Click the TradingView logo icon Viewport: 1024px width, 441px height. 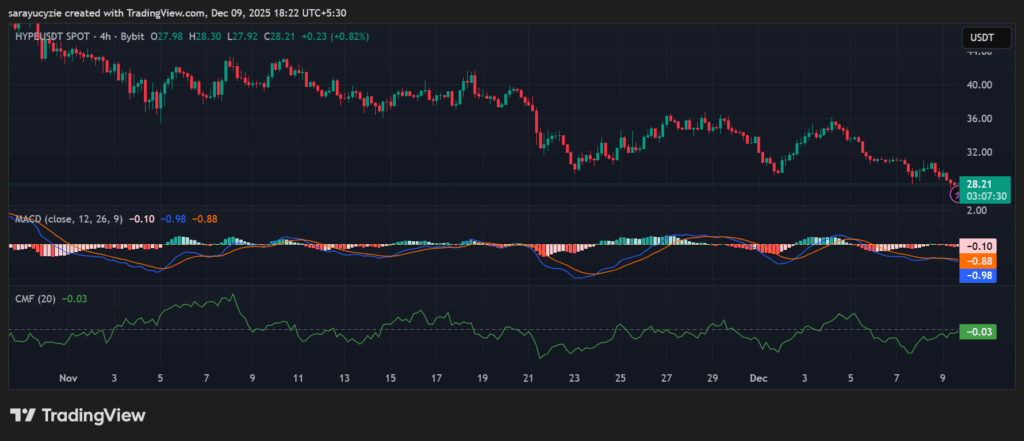(22, 415)
